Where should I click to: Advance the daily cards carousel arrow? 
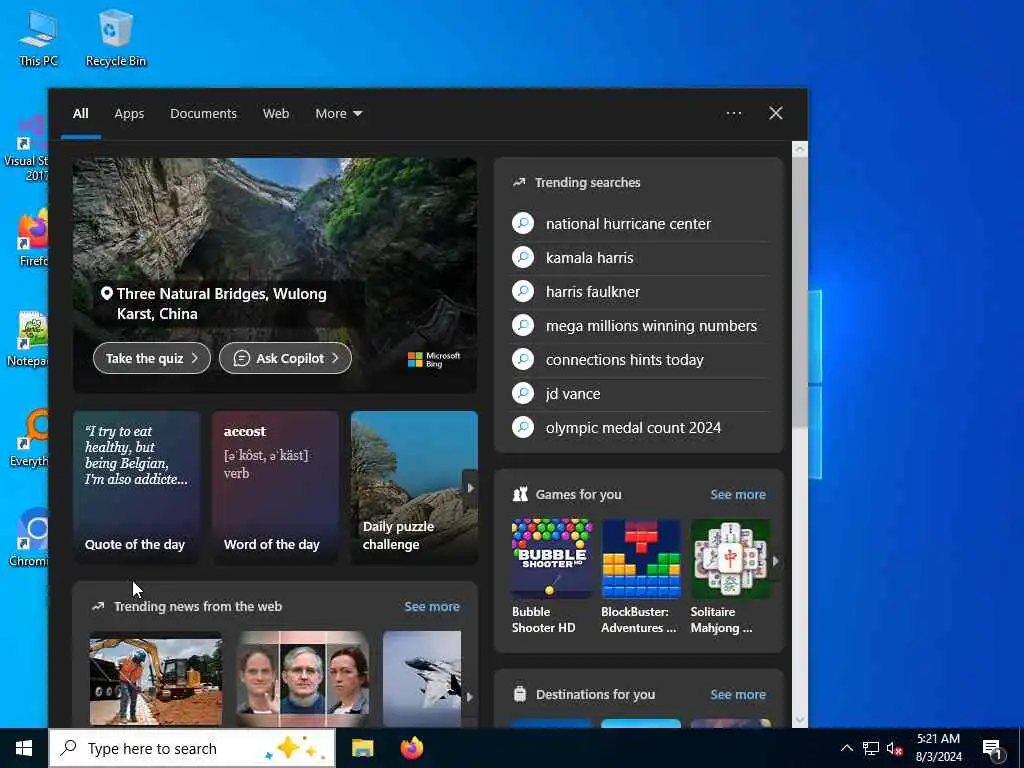470,488
